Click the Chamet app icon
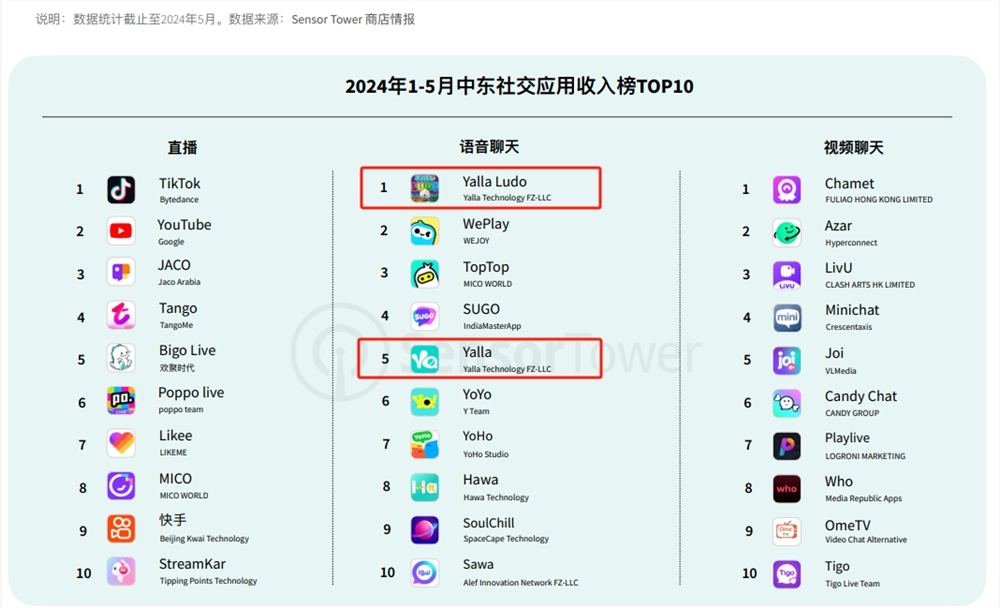The width and height of the screenshot is (1000, 608). (x=786, y=189)
